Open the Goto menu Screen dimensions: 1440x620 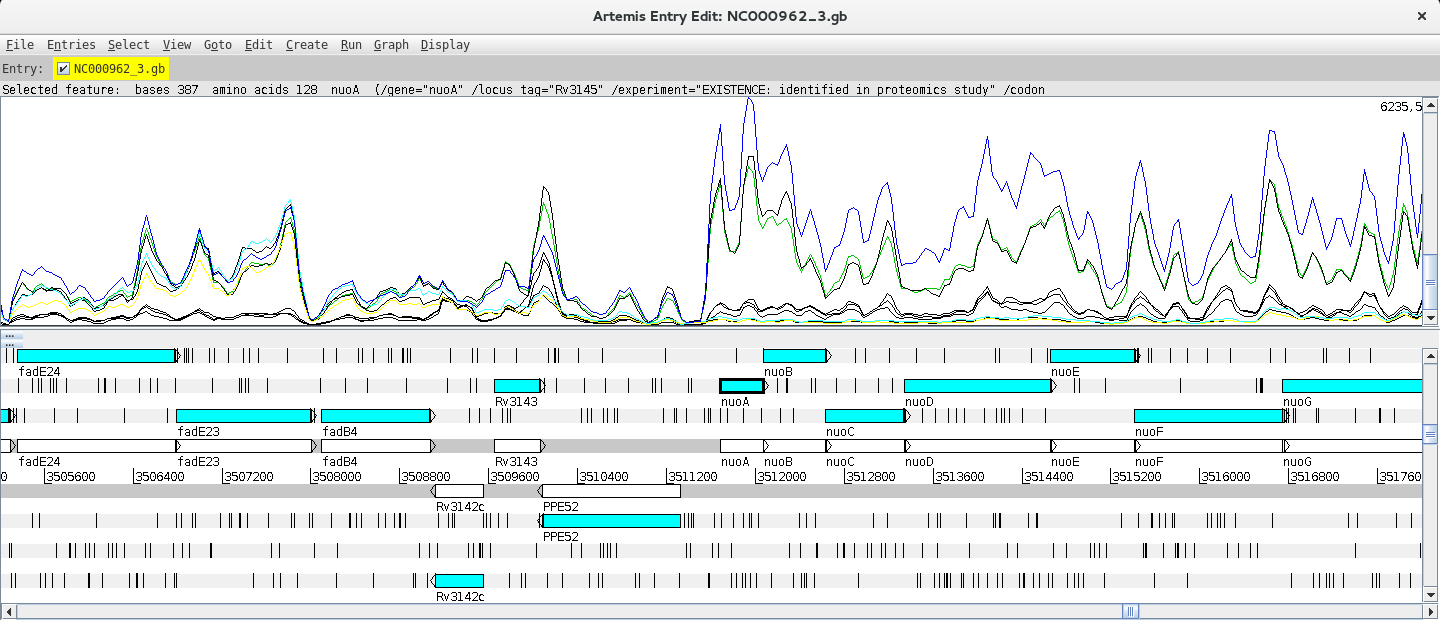click(217, 44)
